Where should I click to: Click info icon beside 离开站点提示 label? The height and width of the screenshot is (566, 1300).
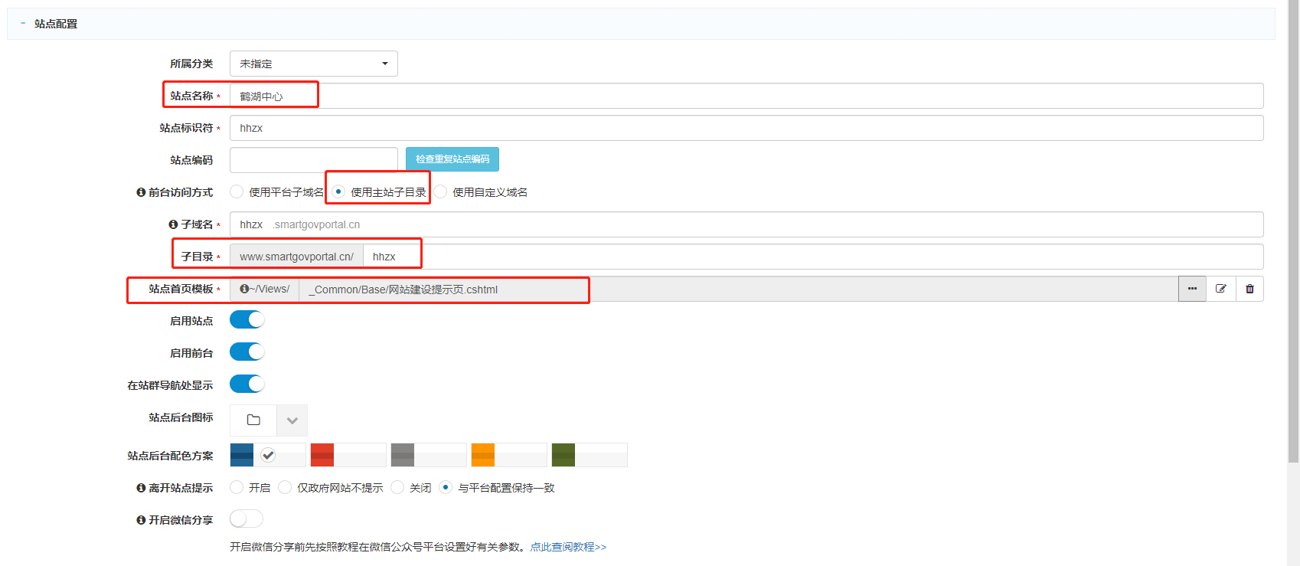(x=141, y=488)
